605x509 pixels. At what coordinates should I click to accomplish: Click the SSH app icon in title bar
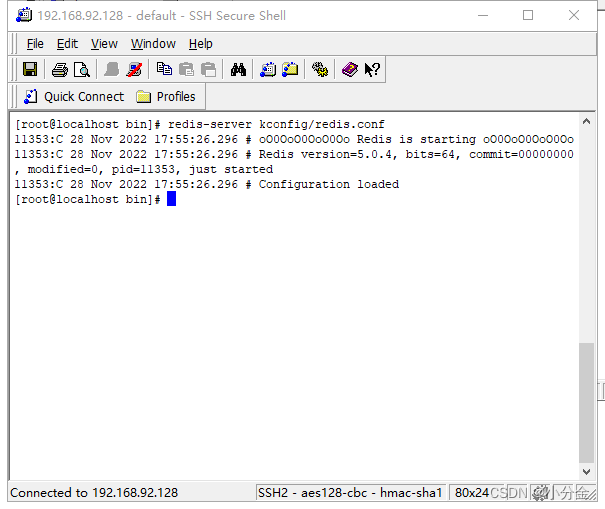coord(24,15)
